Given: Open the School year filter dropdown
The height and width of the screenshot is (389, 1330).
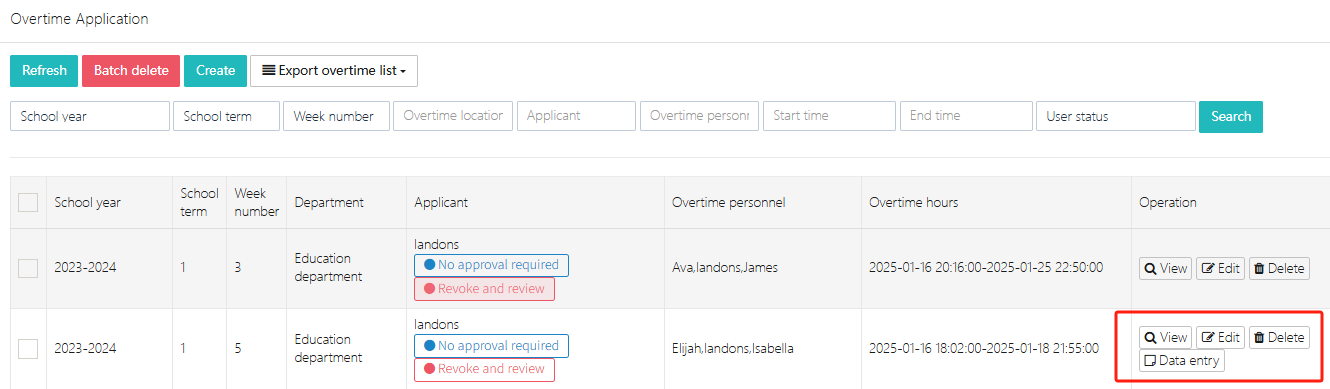Looking at the screenshot, I should click(90, 116).
